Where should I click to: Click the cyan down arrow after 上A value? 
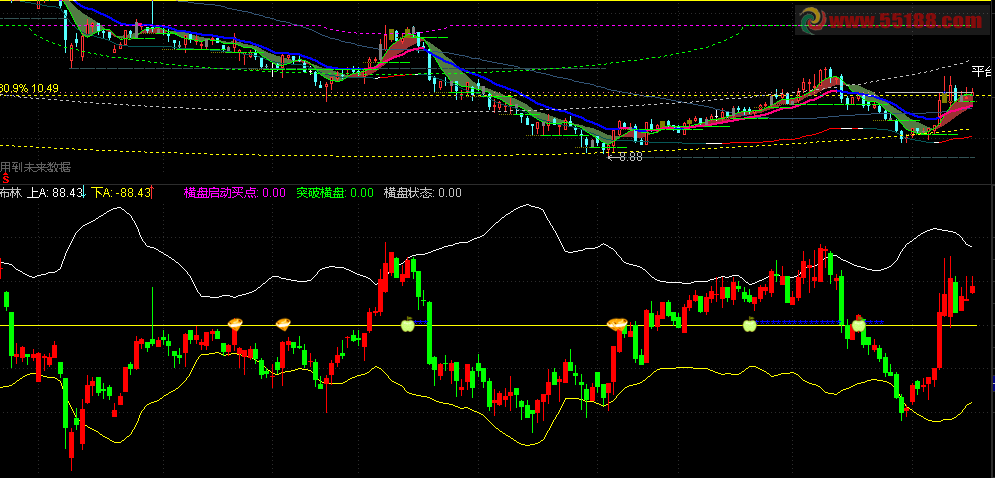point(84,193)
